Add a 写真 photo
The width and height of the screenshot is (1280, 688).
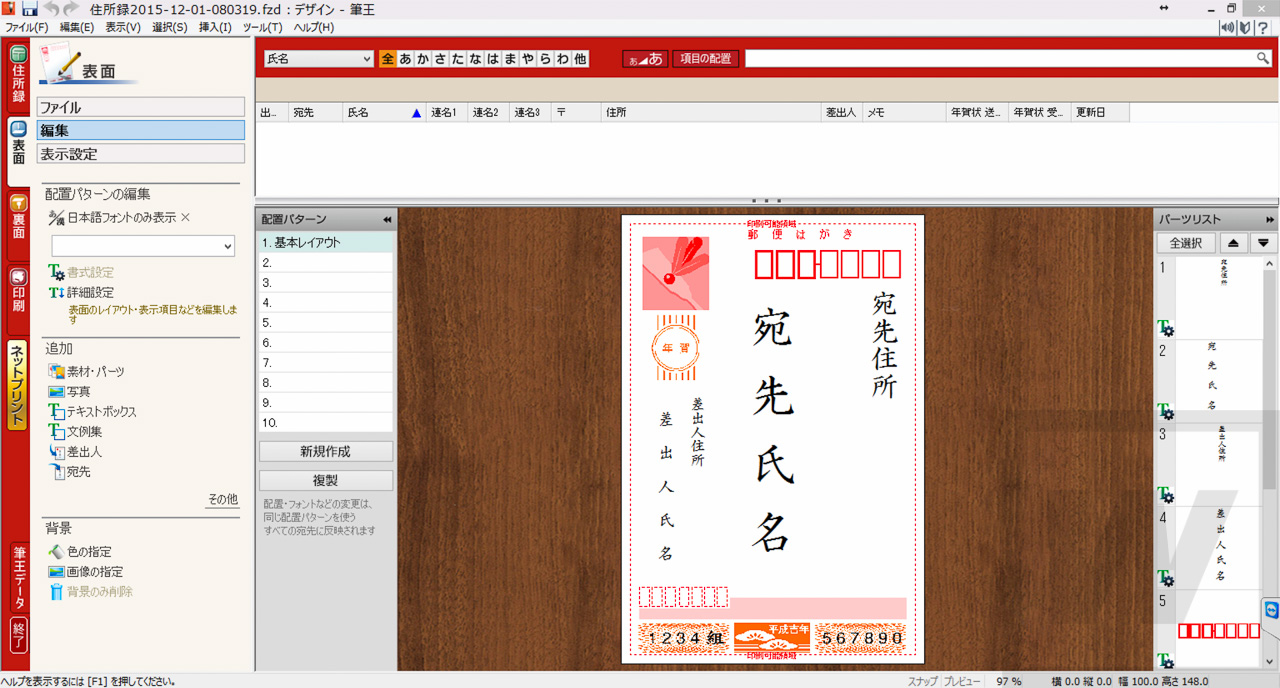click(x=69, y=392)
